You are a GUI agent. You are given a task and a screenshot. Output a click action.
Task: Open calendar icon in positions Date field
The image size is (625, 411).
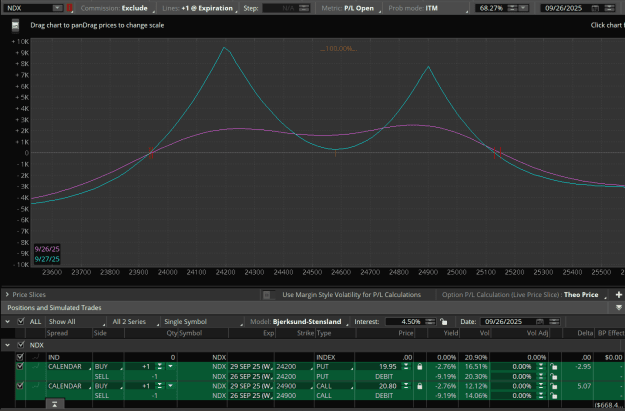pyautogui.click(x=540, y=322)
